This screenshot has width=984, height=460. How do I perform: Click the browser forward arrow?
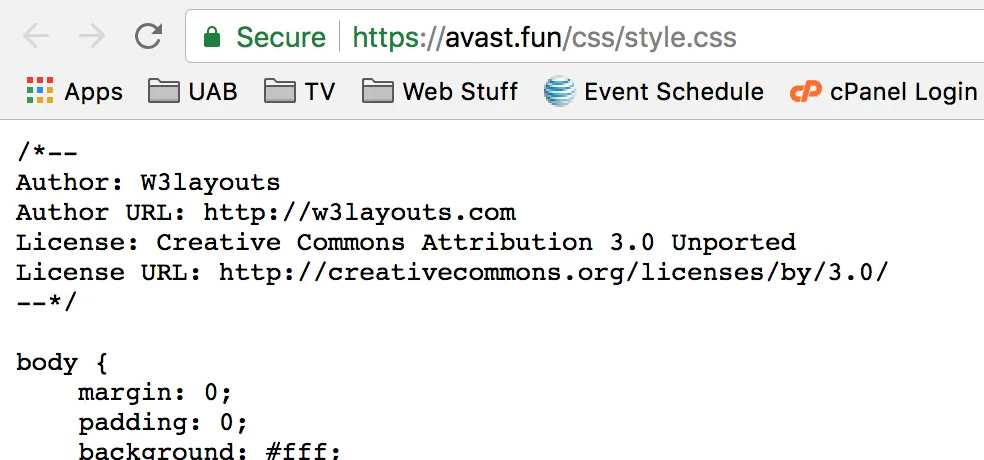tap(92, 36)
